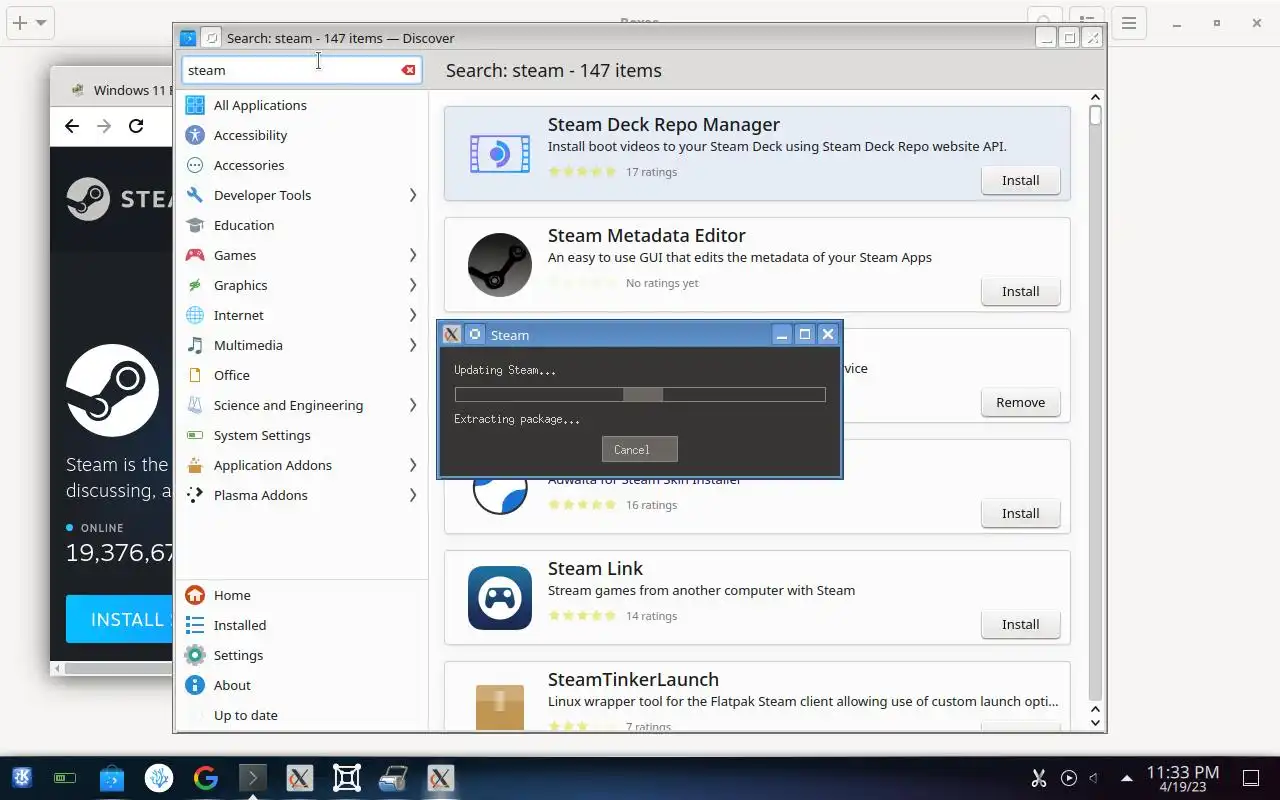
Task: Click the Steam Deck Repo Manager app icon
Action: tap(499, 154)
